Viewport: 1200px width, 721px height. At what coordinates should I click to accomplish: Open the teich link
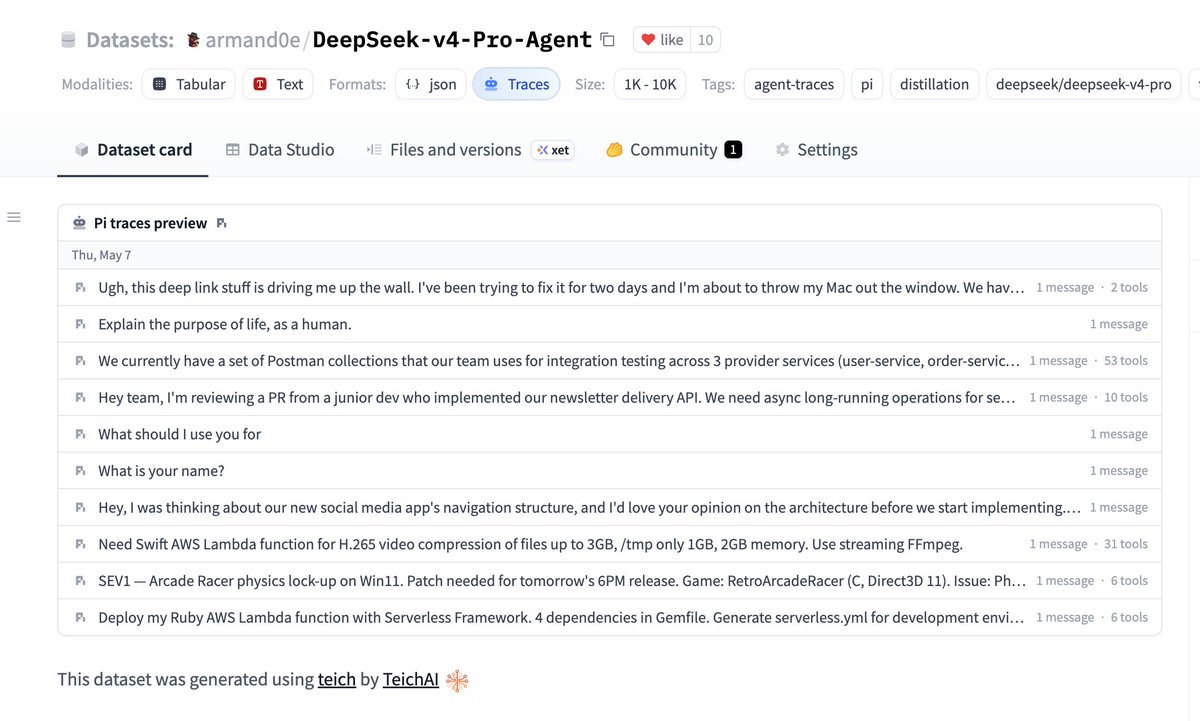pyautogui.click(x=337, y=679)
